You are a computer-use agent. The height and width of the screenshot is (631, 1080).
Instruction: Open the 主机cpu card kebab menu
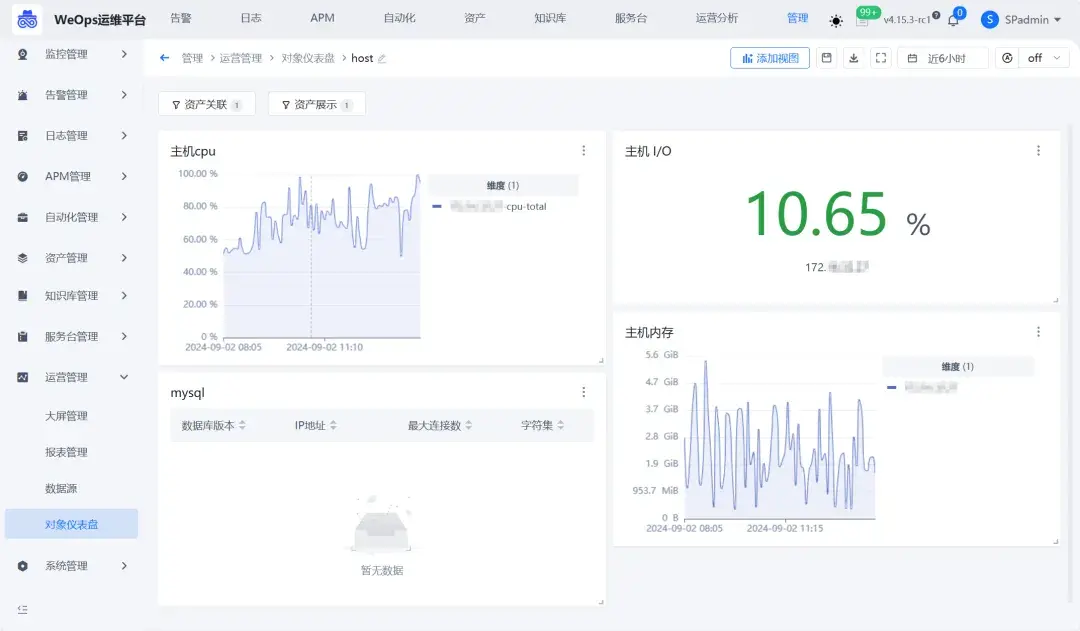pos(584,150)
